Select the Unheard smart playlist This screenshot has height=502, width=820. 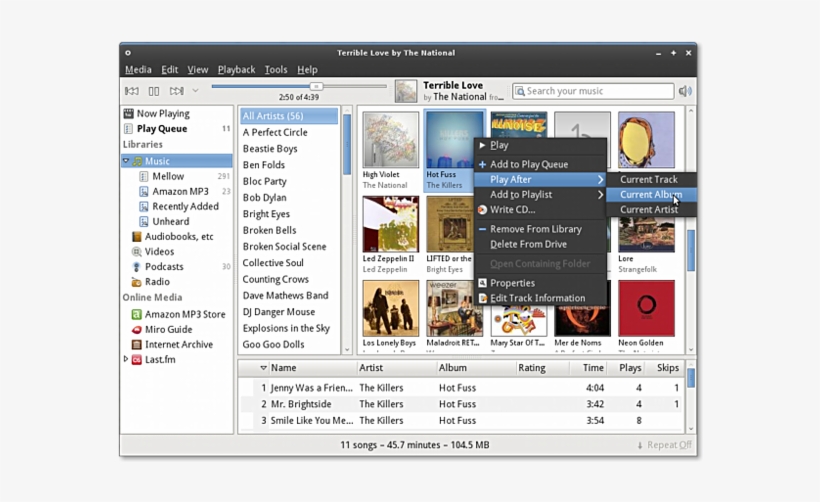point(170,221)
